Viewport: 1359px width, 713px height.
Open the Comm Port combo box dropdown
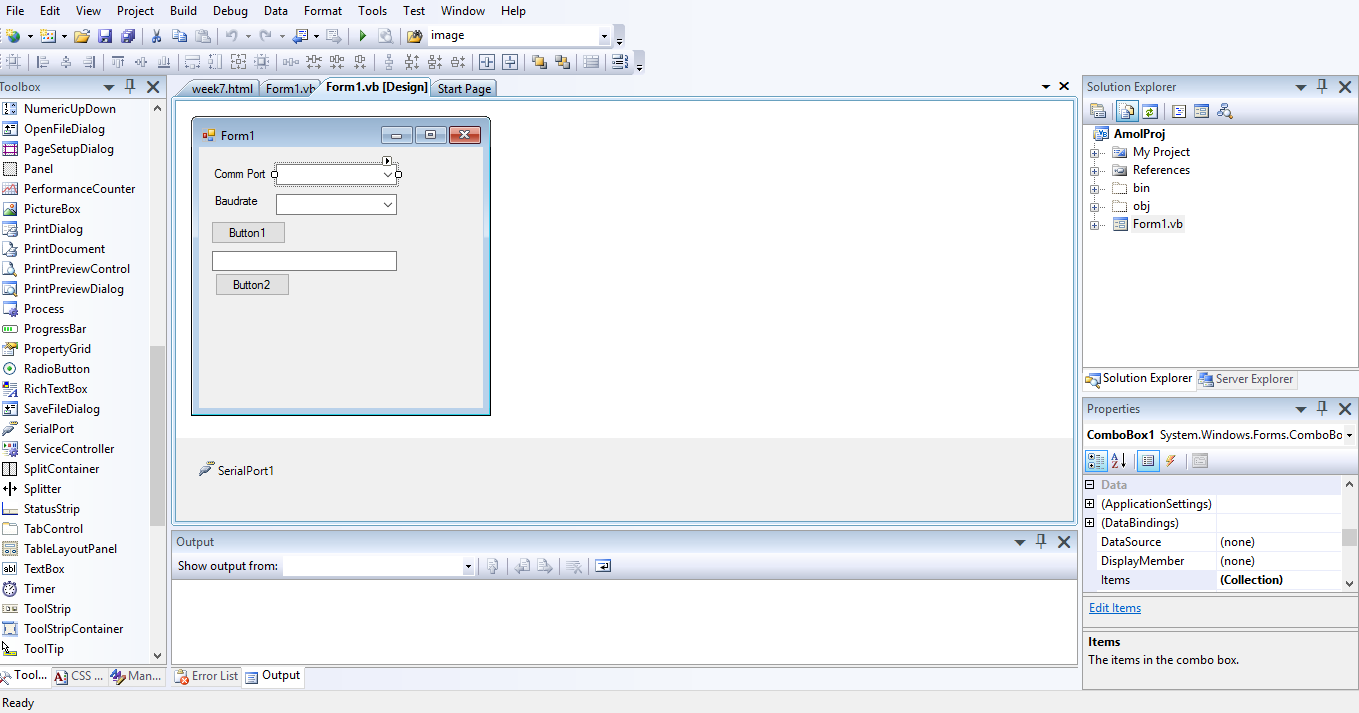(389, 174)
